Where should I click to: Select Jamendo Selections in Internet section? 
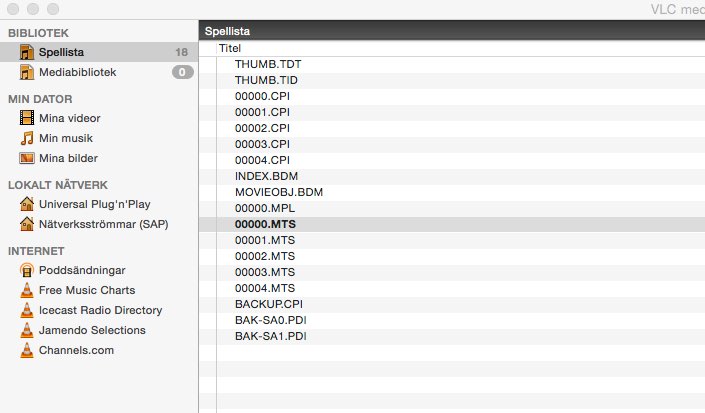(x=92, y=330)
